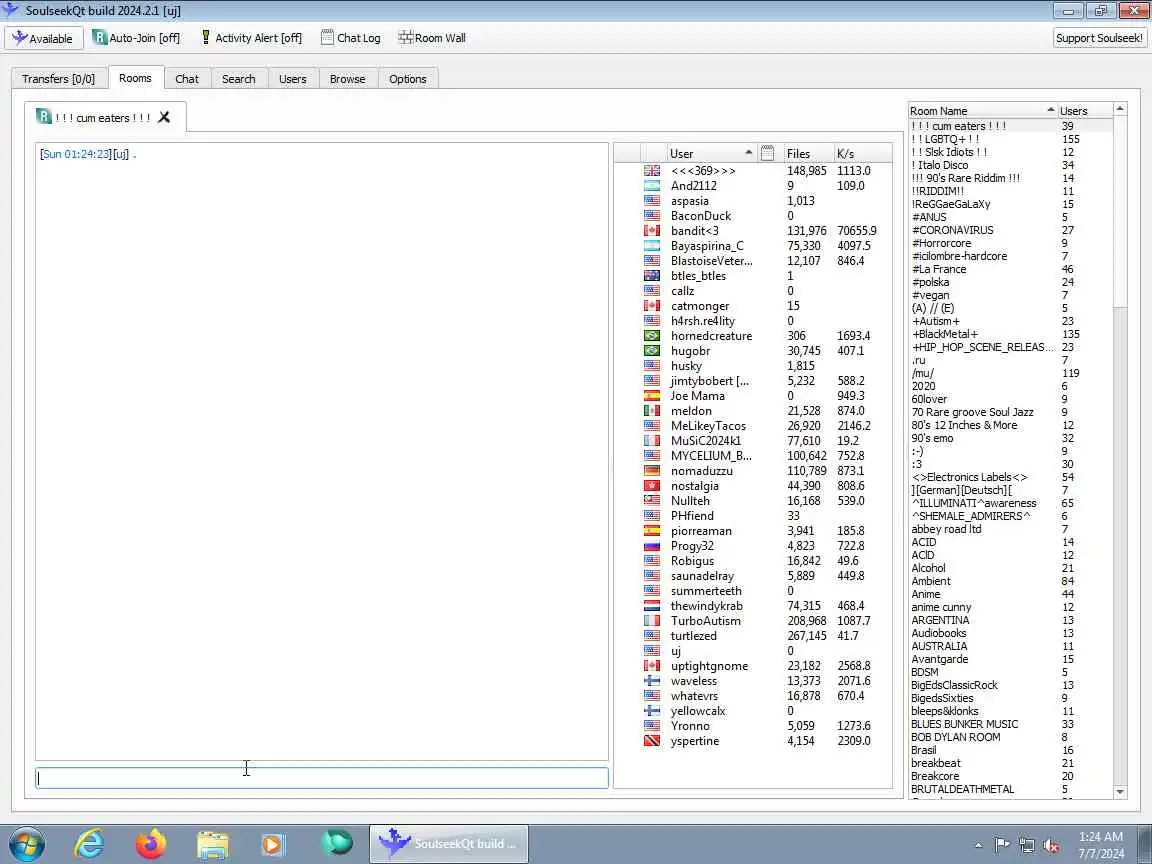Click the German flag icon beside nomaduzzu
1152x864 pixels.
coord(652,470)
